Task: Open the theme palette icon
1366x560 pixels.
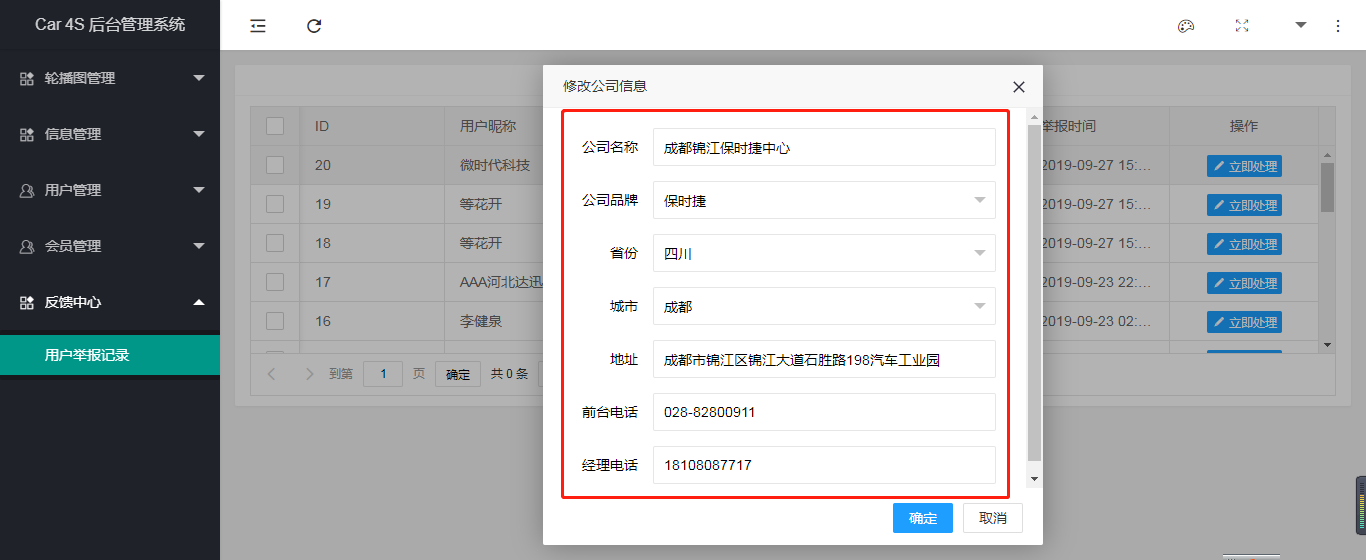Action: (1186, 26)
